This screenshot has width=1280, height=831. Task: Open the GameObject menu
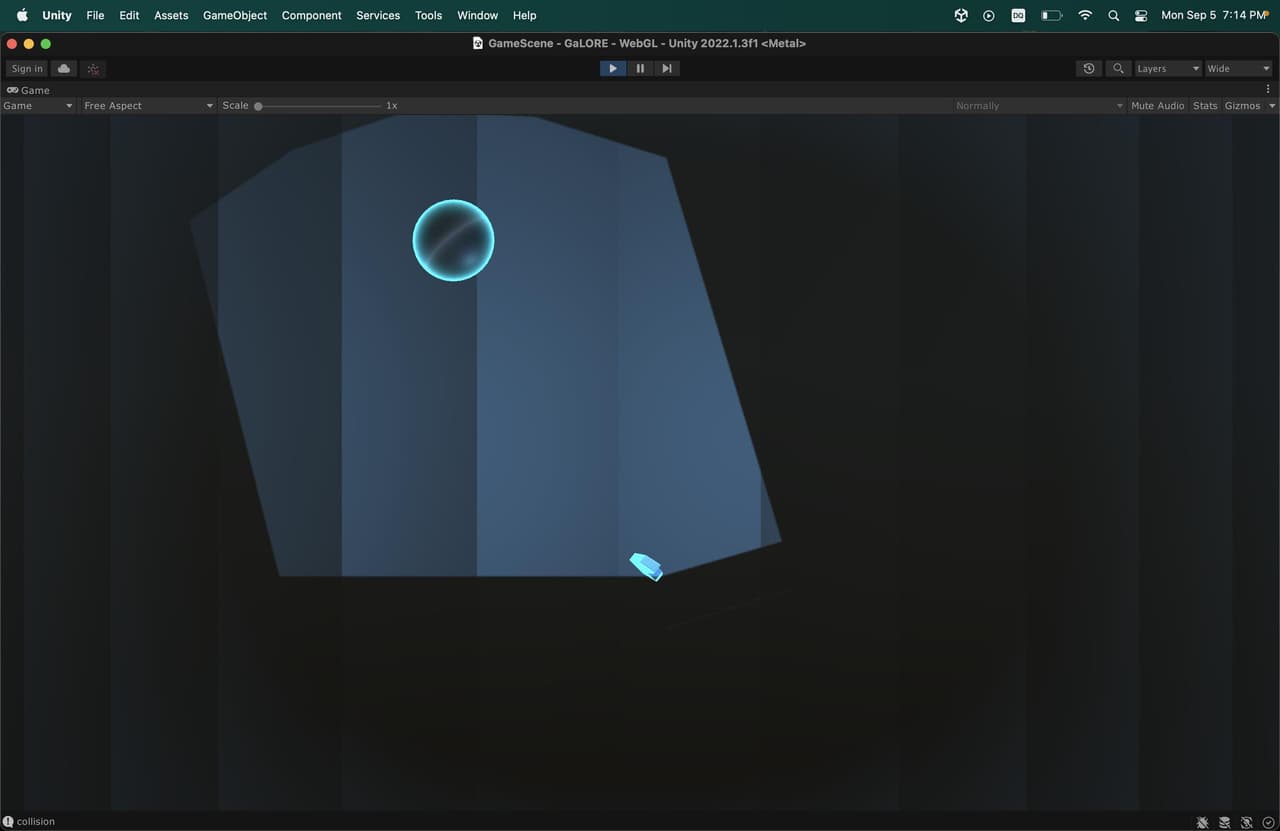tap(235, 15)
